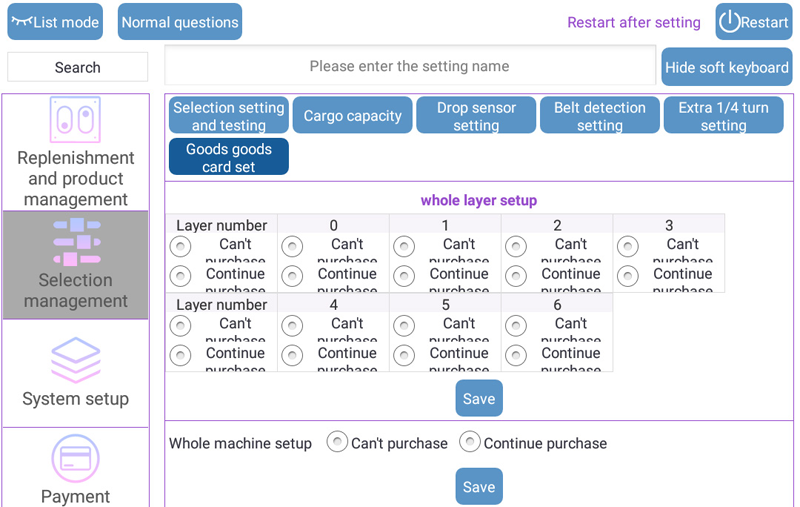Save the whole layer setup

click(x=479, y=398)
